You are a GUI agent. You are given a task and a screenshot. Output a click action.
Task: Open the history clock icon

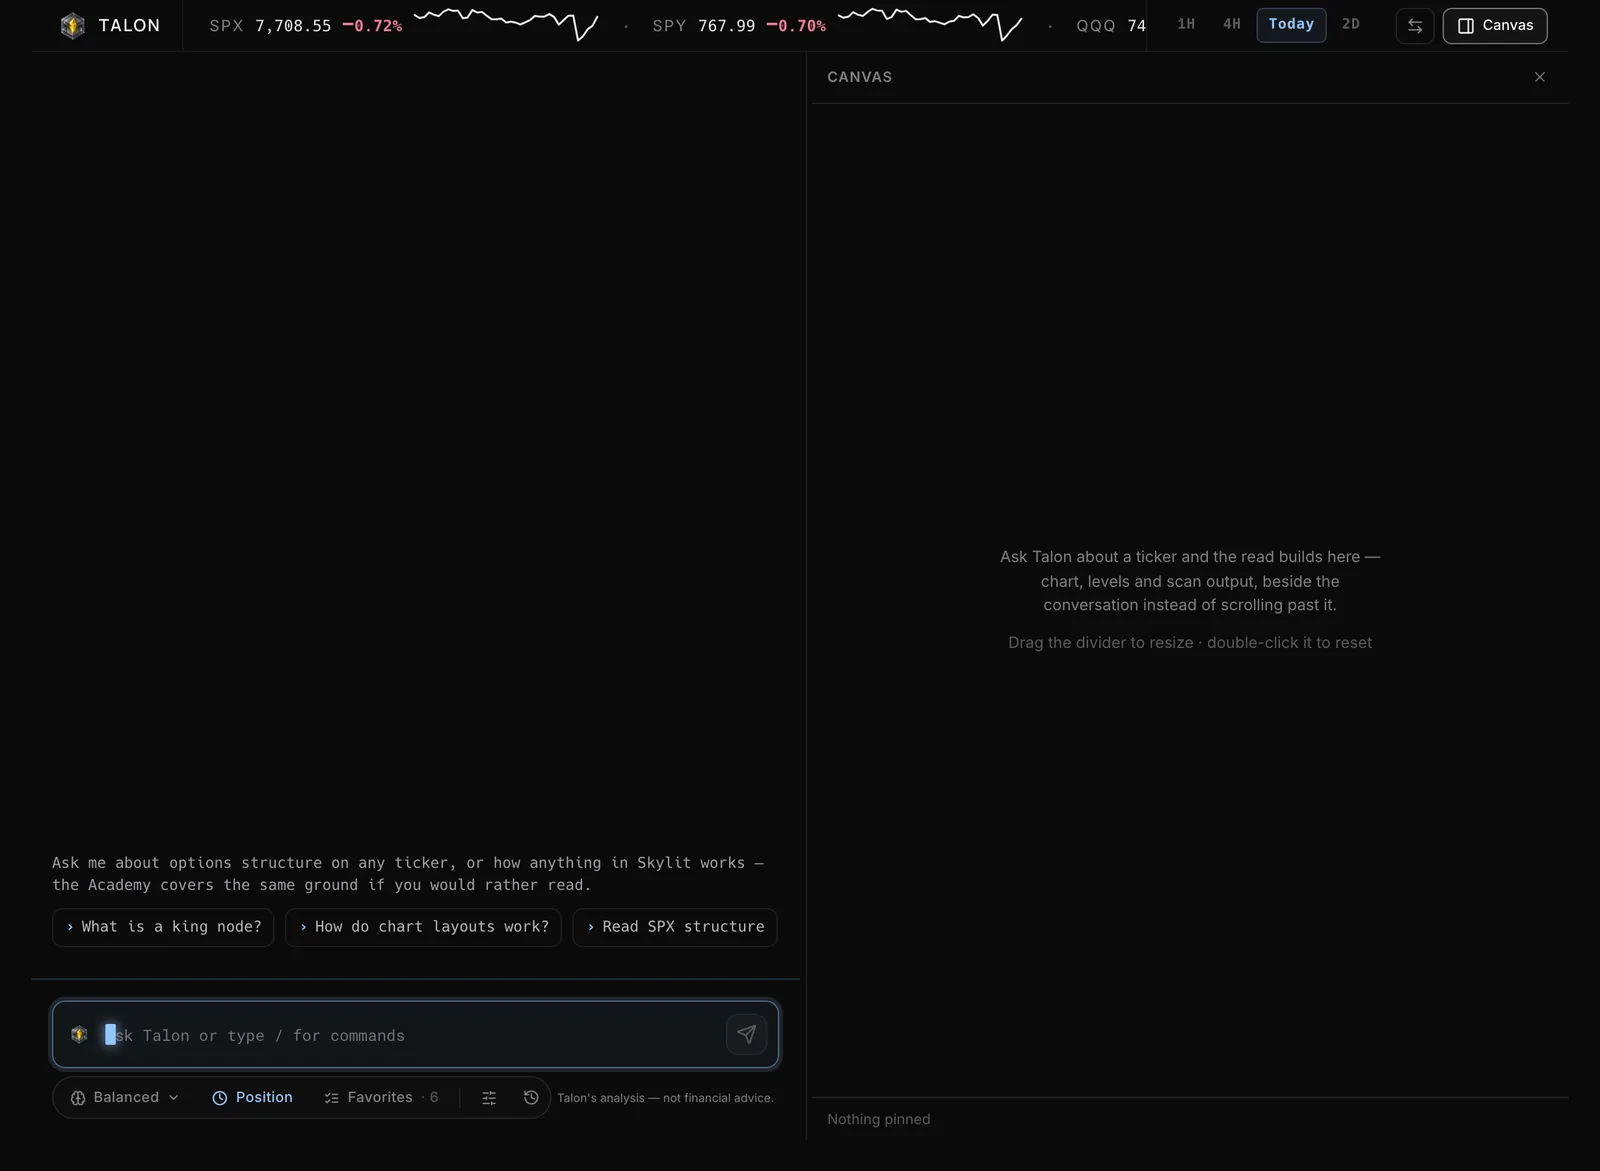point(531,1098)
